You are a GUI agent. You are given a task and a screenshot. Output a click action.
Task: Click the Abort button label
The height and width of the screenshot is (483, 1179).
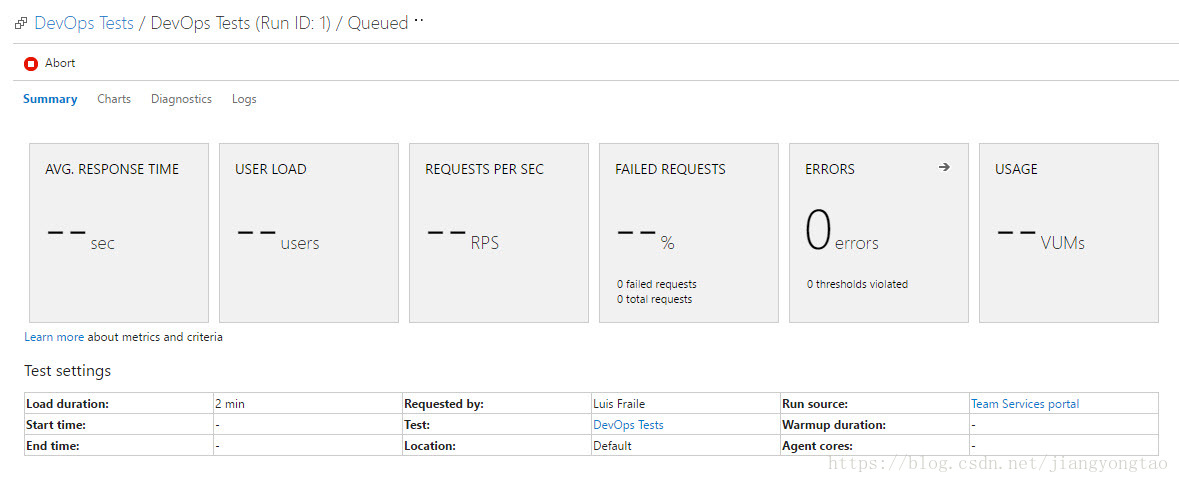[60, 63]
